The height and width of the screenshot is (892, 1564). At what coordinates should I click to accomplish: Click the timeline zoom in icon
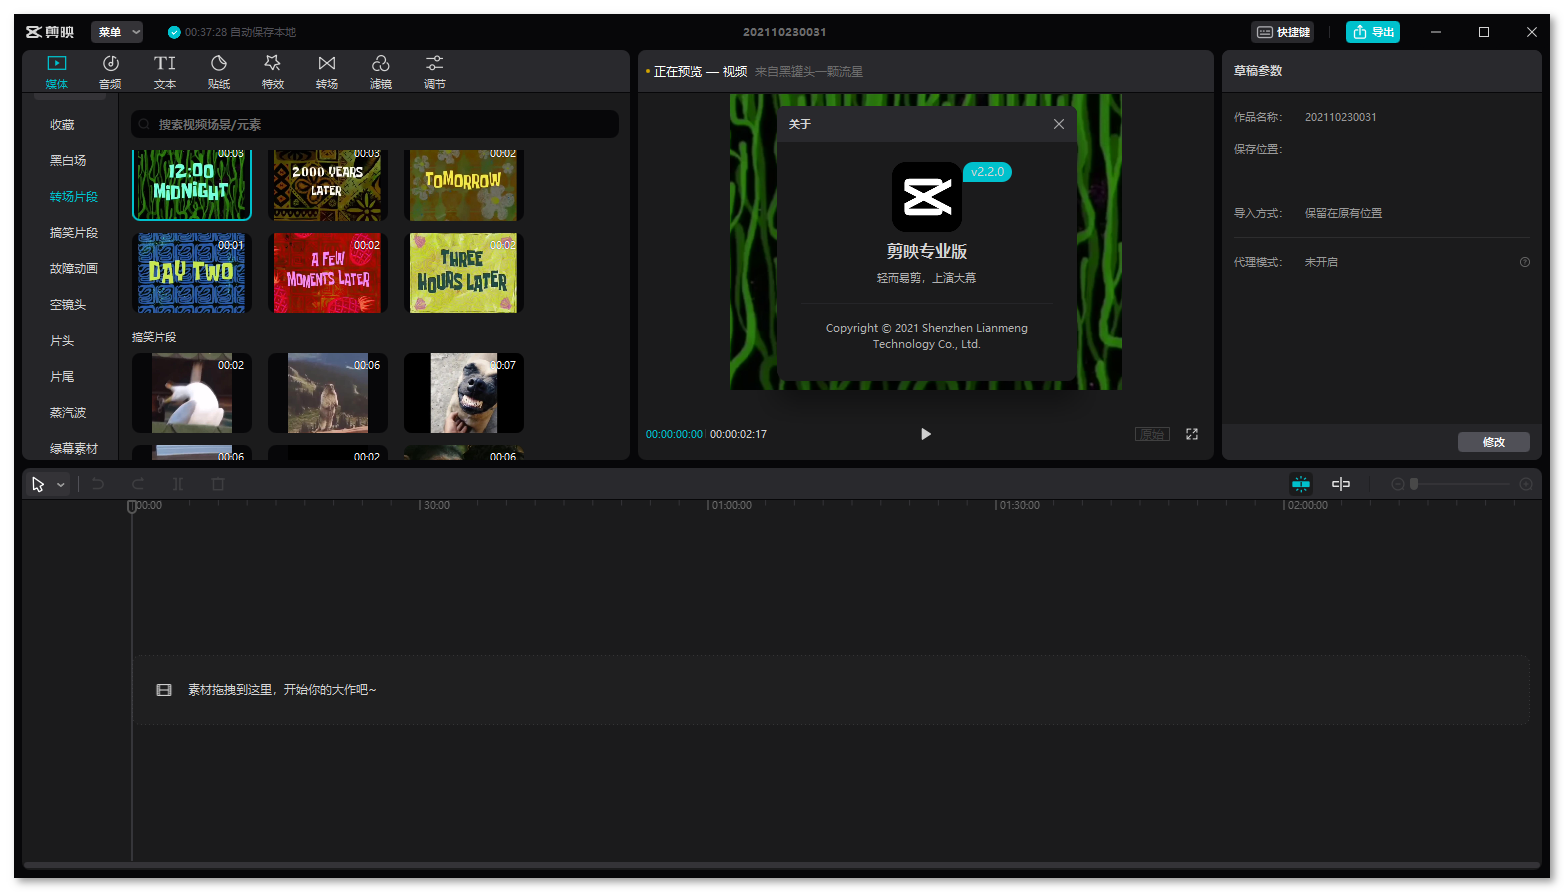(x=1526, y=484)
